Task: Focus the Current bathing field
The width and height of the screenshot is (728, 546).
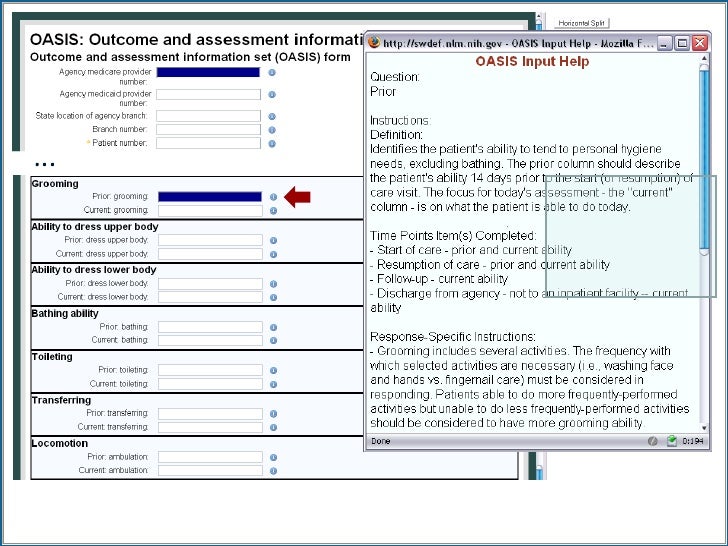Action: click(x=210, y=340)
